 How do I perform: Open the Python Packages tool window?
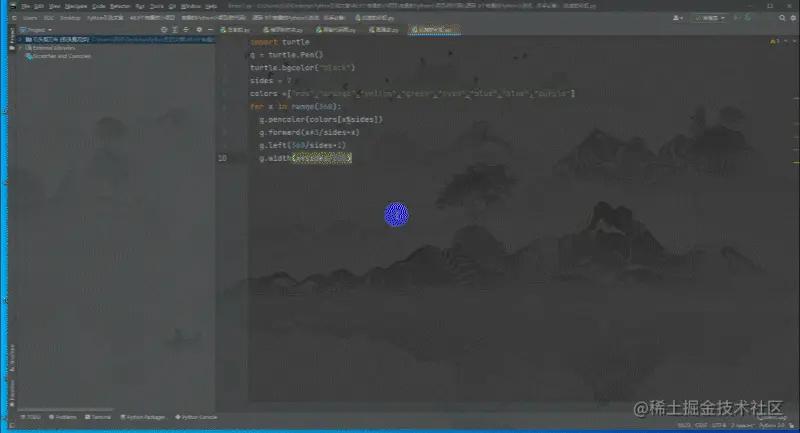pos(142,417)
